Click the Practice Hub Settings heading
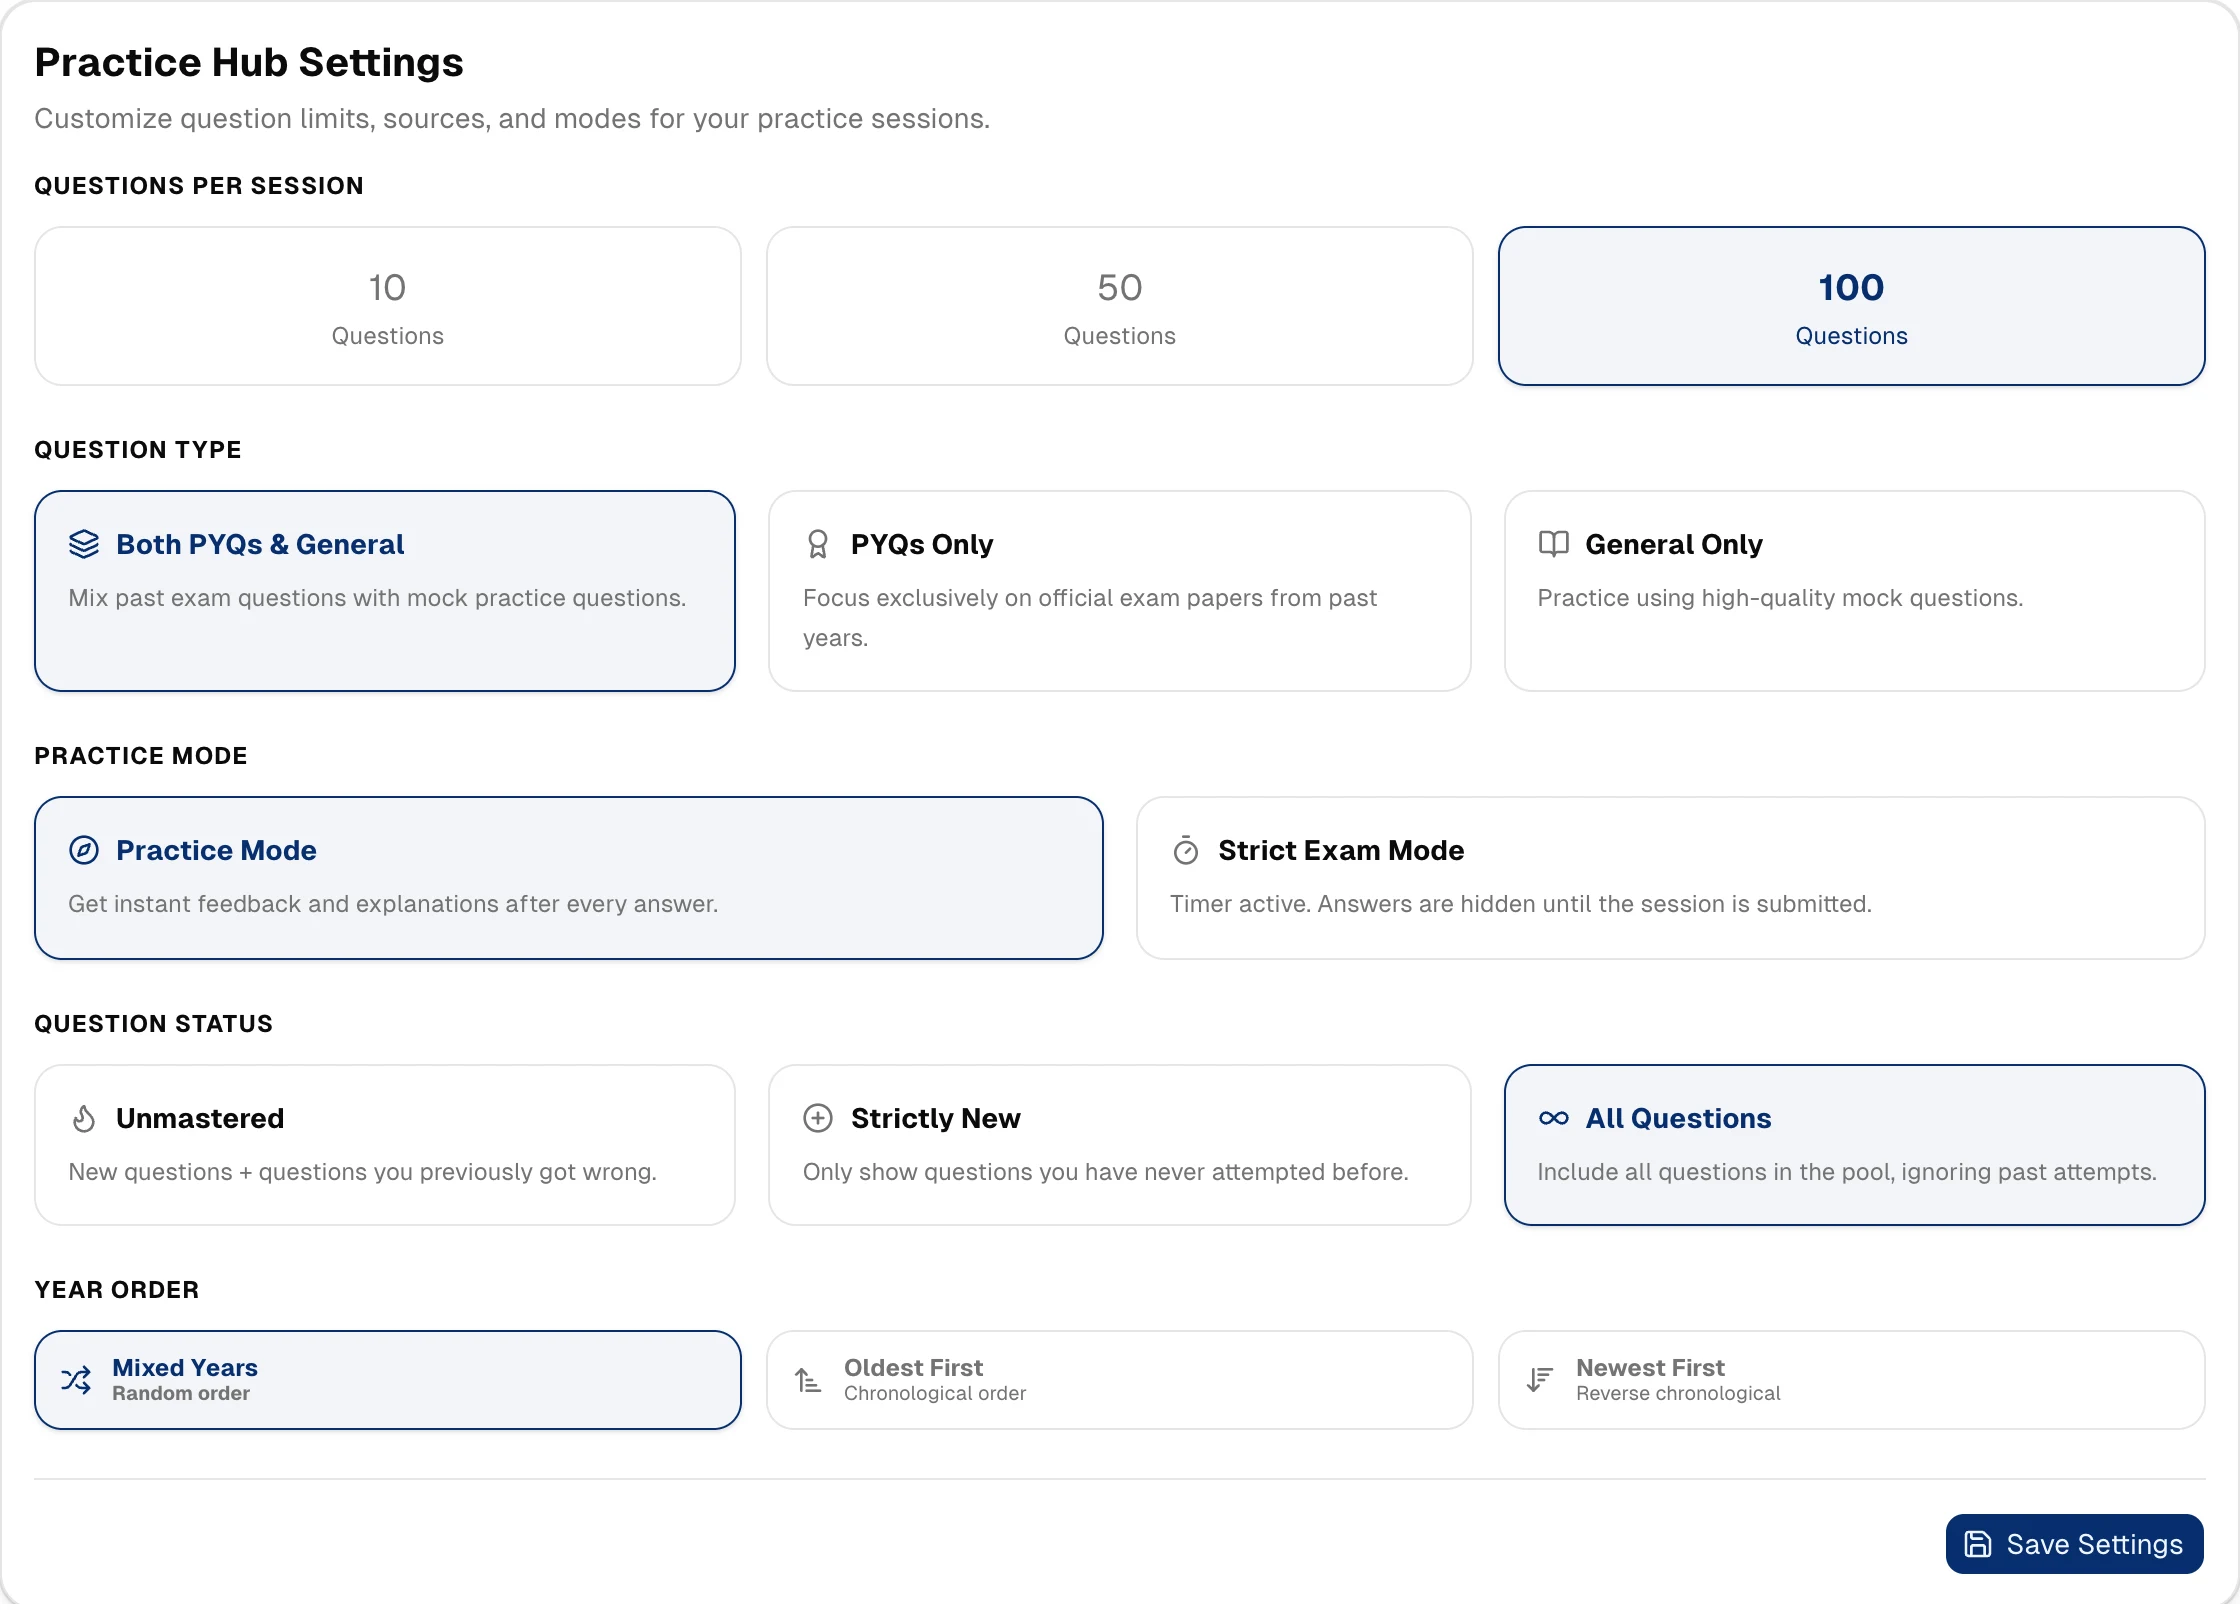 [x=249, y=62]
